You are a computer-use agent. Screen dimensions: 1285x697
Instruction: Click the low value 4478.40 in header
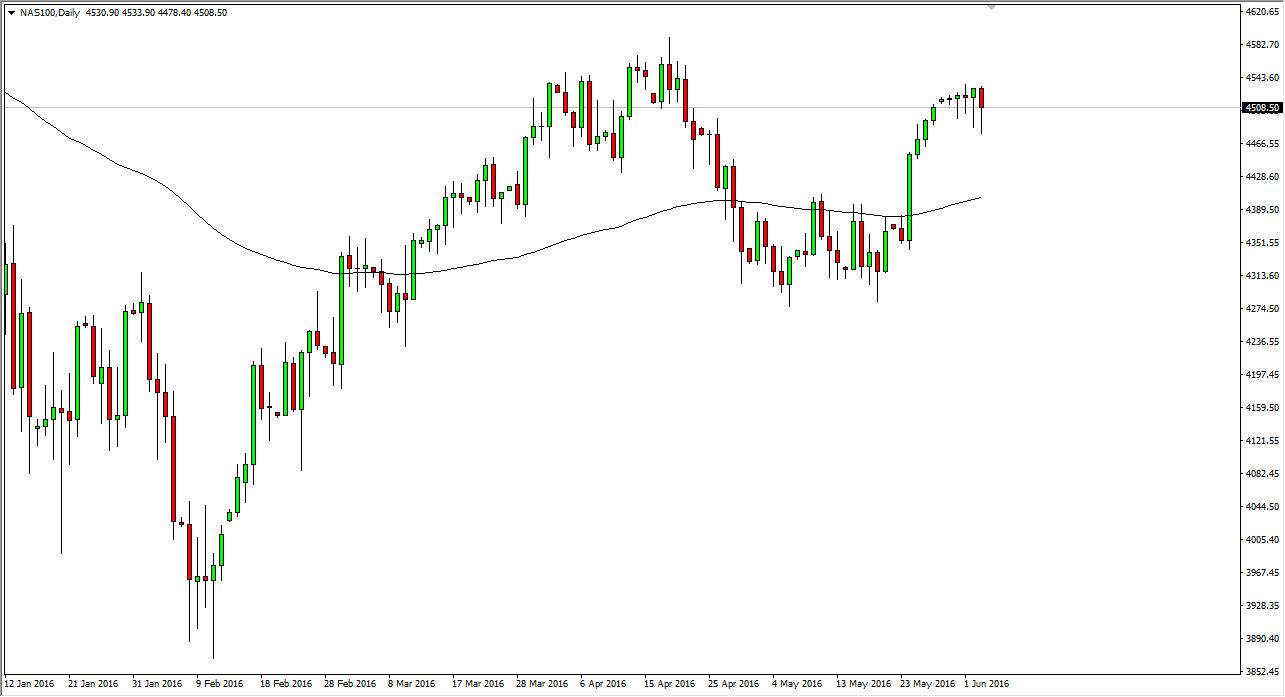coord(174,13)
